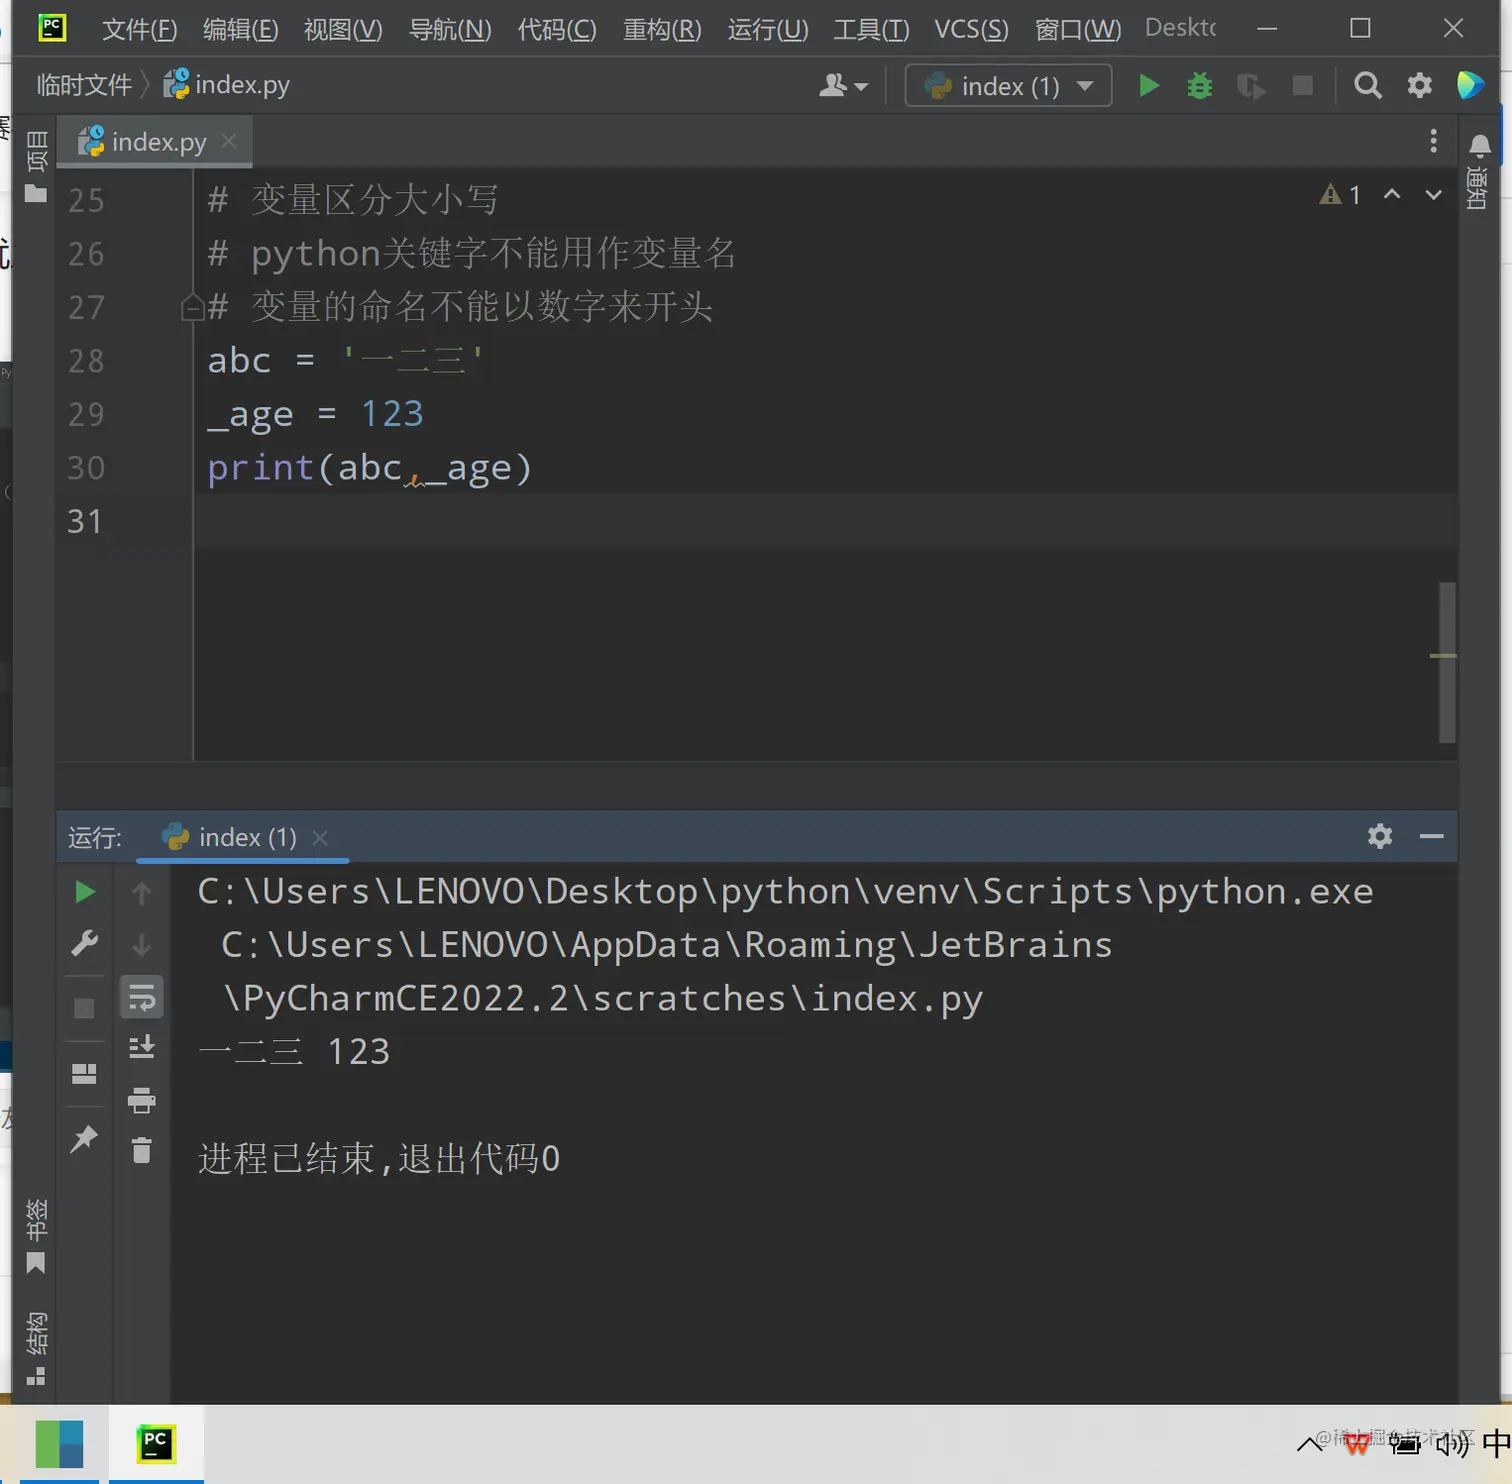This screenshot has height=1484, width=1512.
Task: Open the 结构 structure tool window
Action: point(36,1348)
